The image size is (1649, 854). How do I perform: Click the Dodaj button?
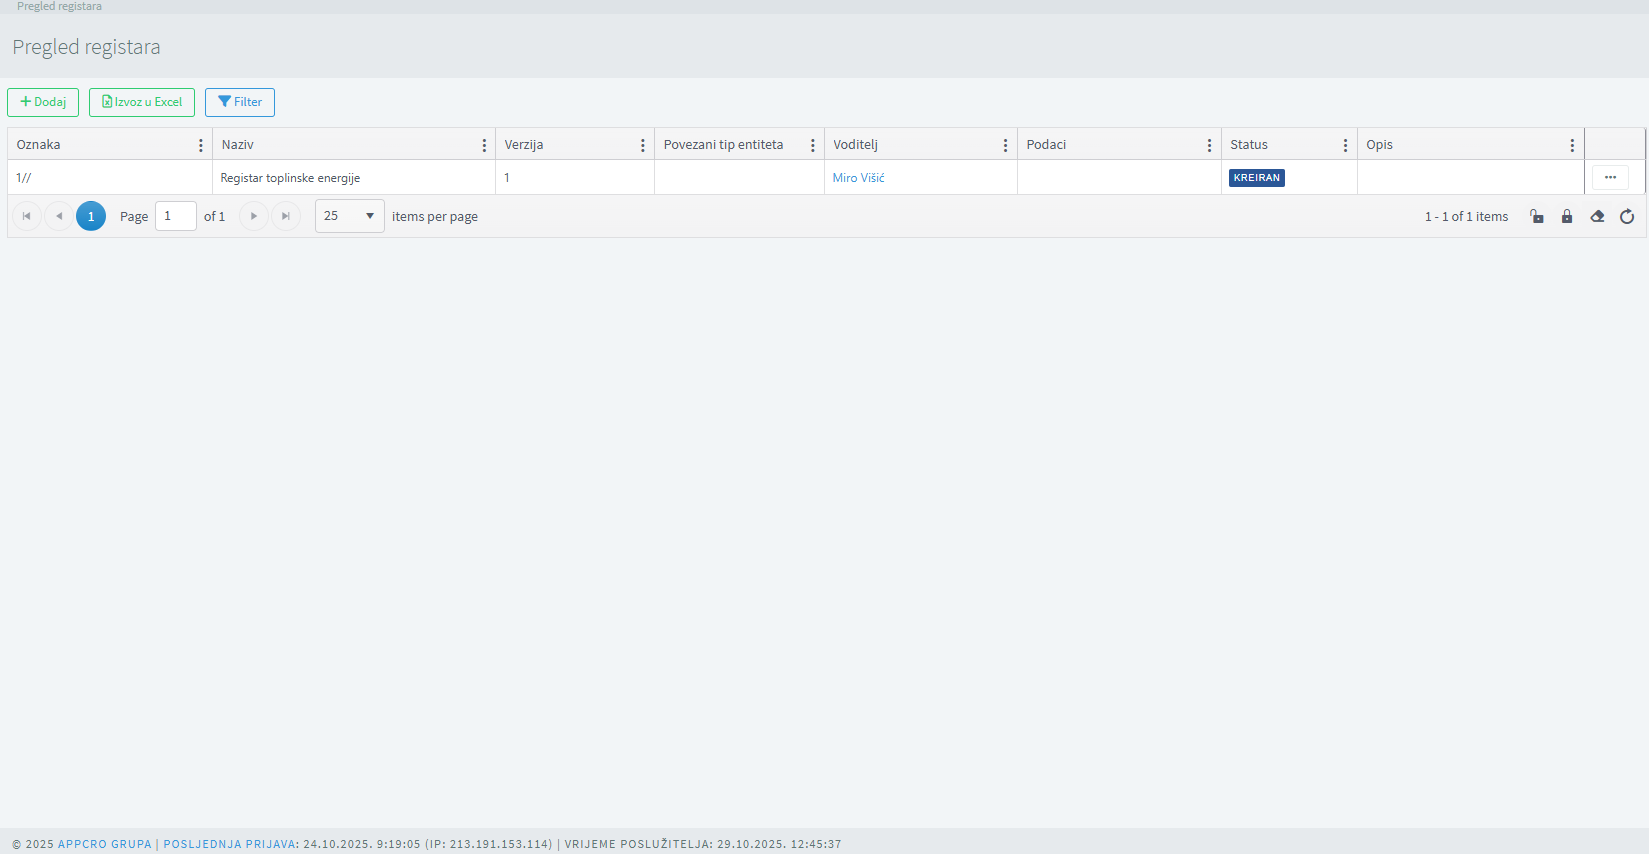pos(43,102)
